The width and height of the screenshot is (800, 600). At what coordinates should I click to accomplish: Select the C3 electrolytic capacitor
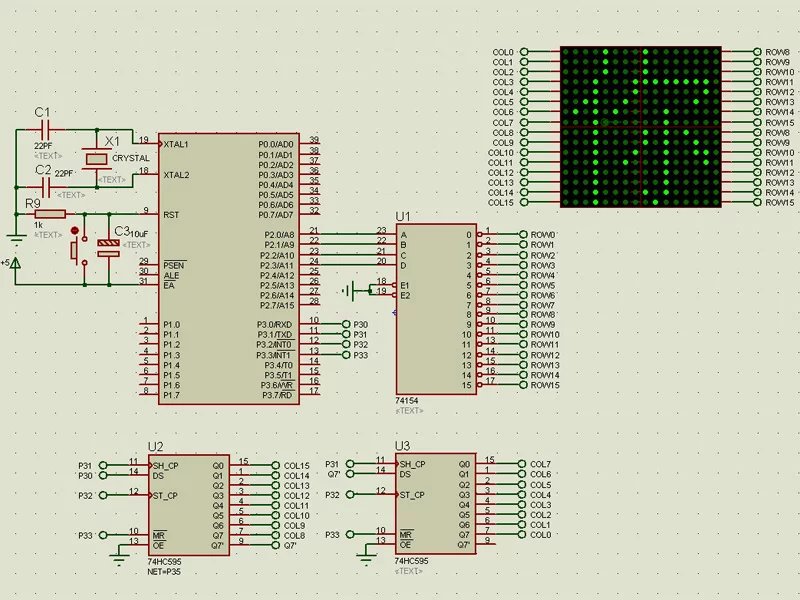point(109,248)
